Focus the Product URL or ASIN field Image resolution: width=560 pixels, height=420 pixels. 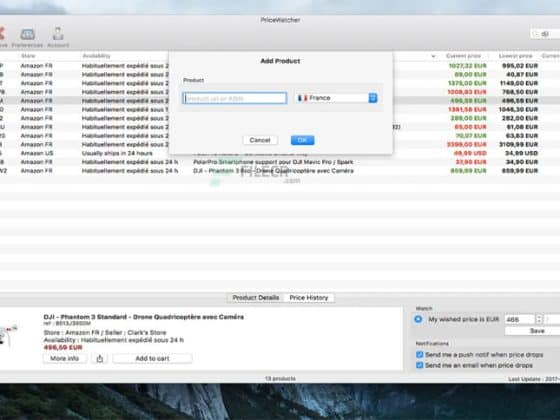(235, 98)
